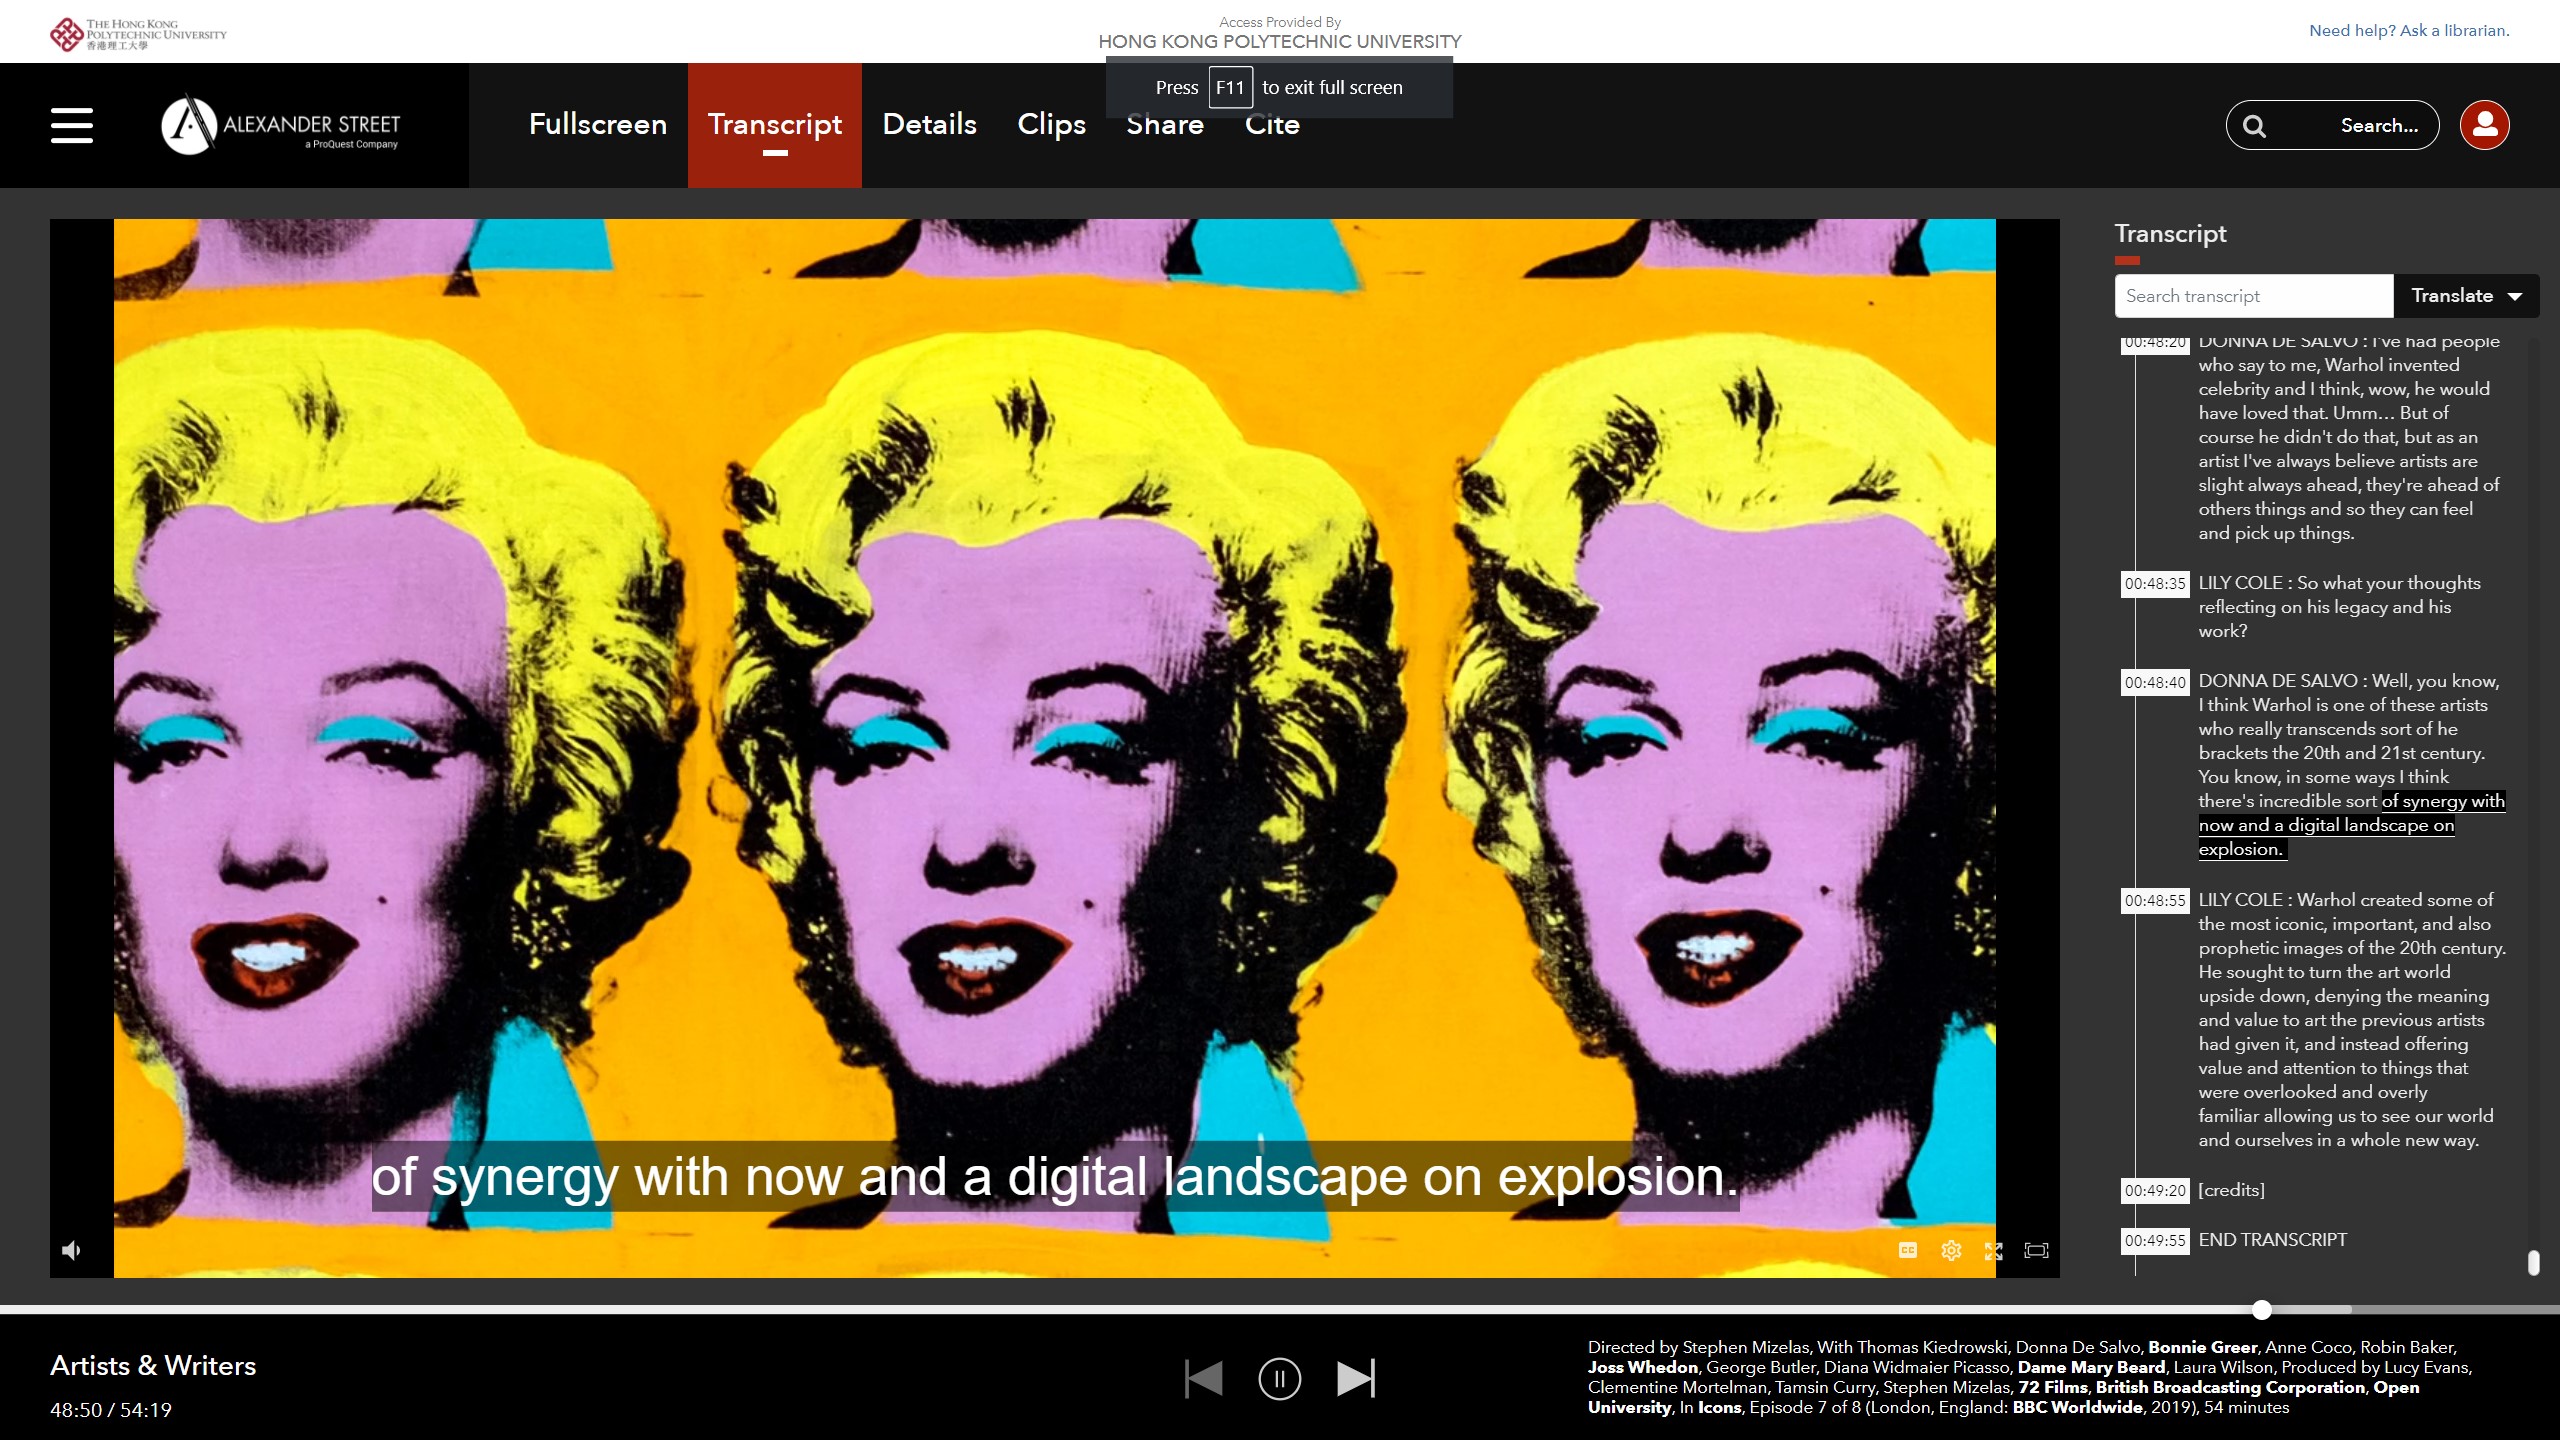Mute the video volume speaker icon
Screen dimensions: 2560x1440
(71, 1250)
